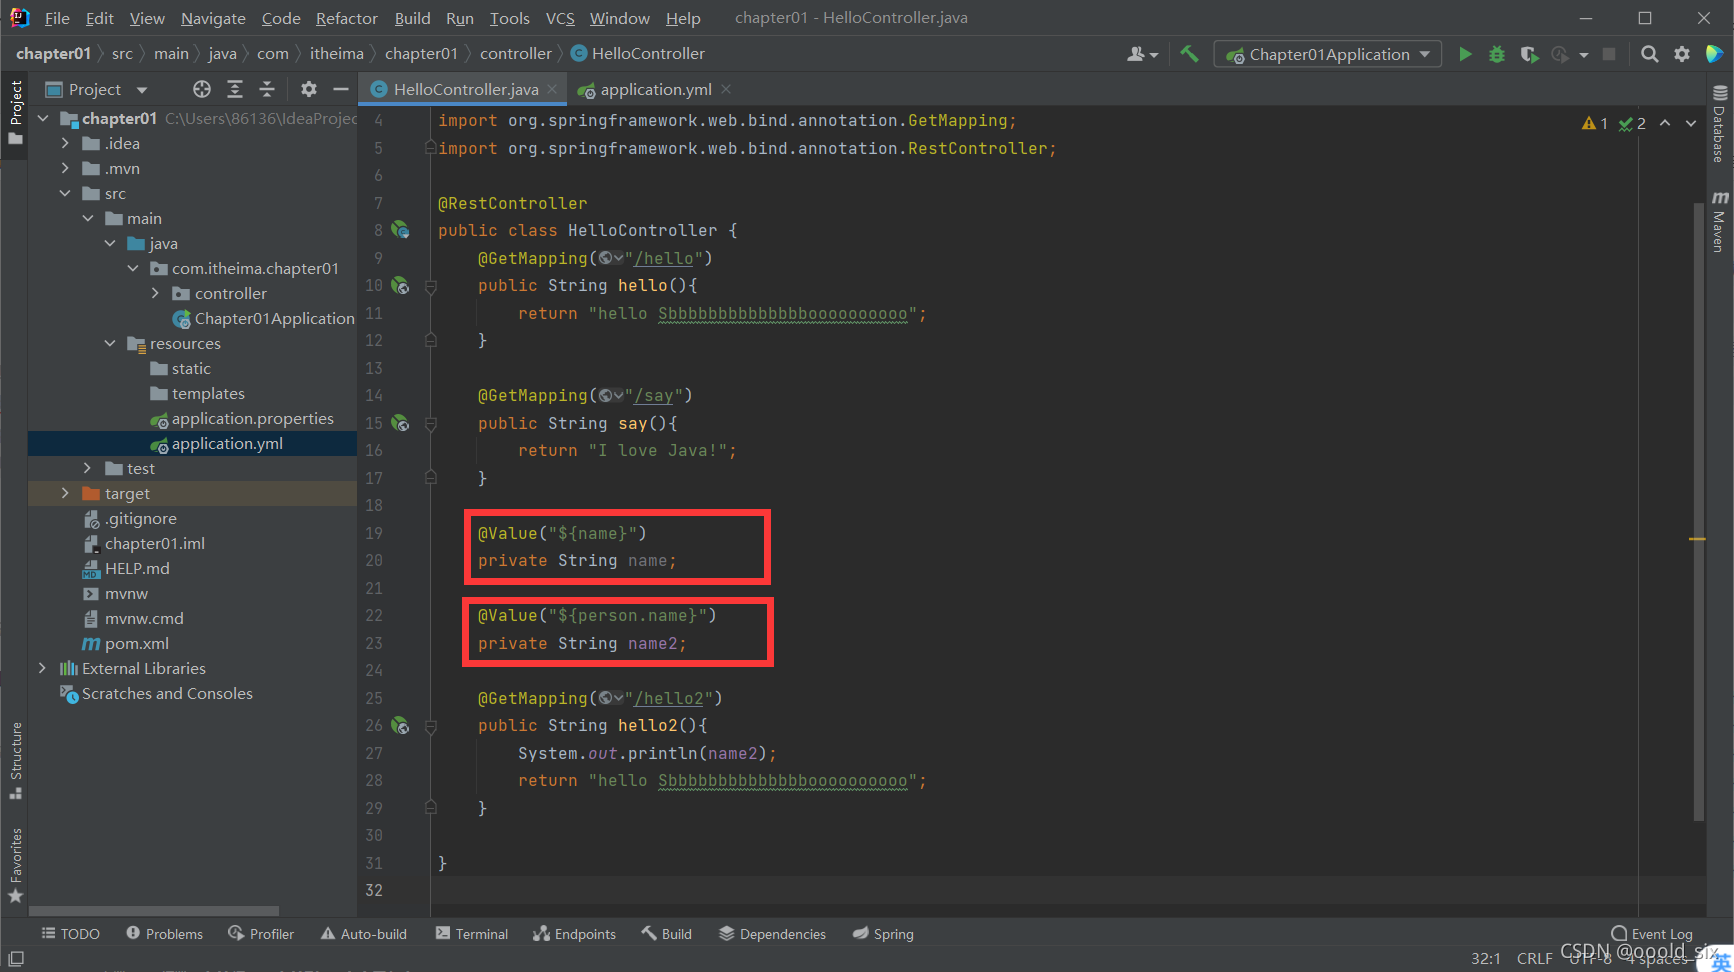Click gutter run icon on line 8
Image resolution: width=1734 pixels, height=972 pixels.
400,230
